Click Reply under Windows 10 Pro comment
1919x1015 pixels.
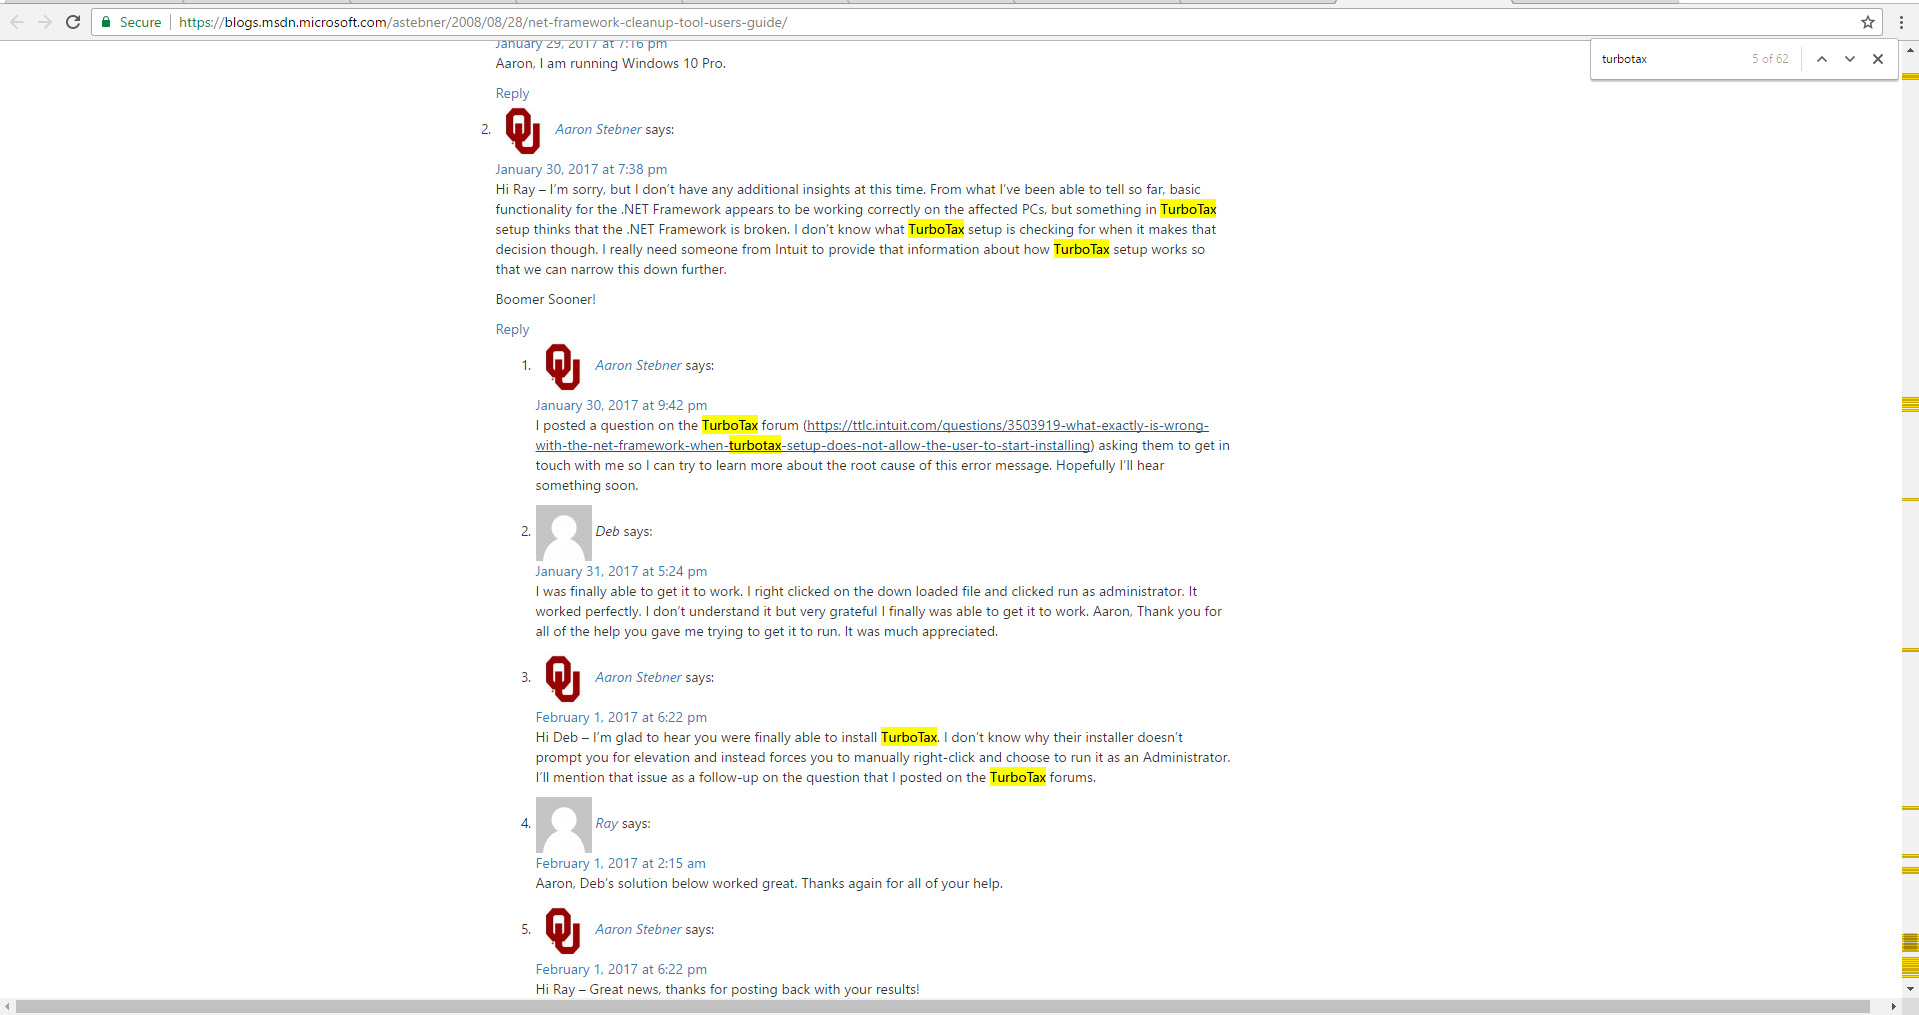[512, 93]
